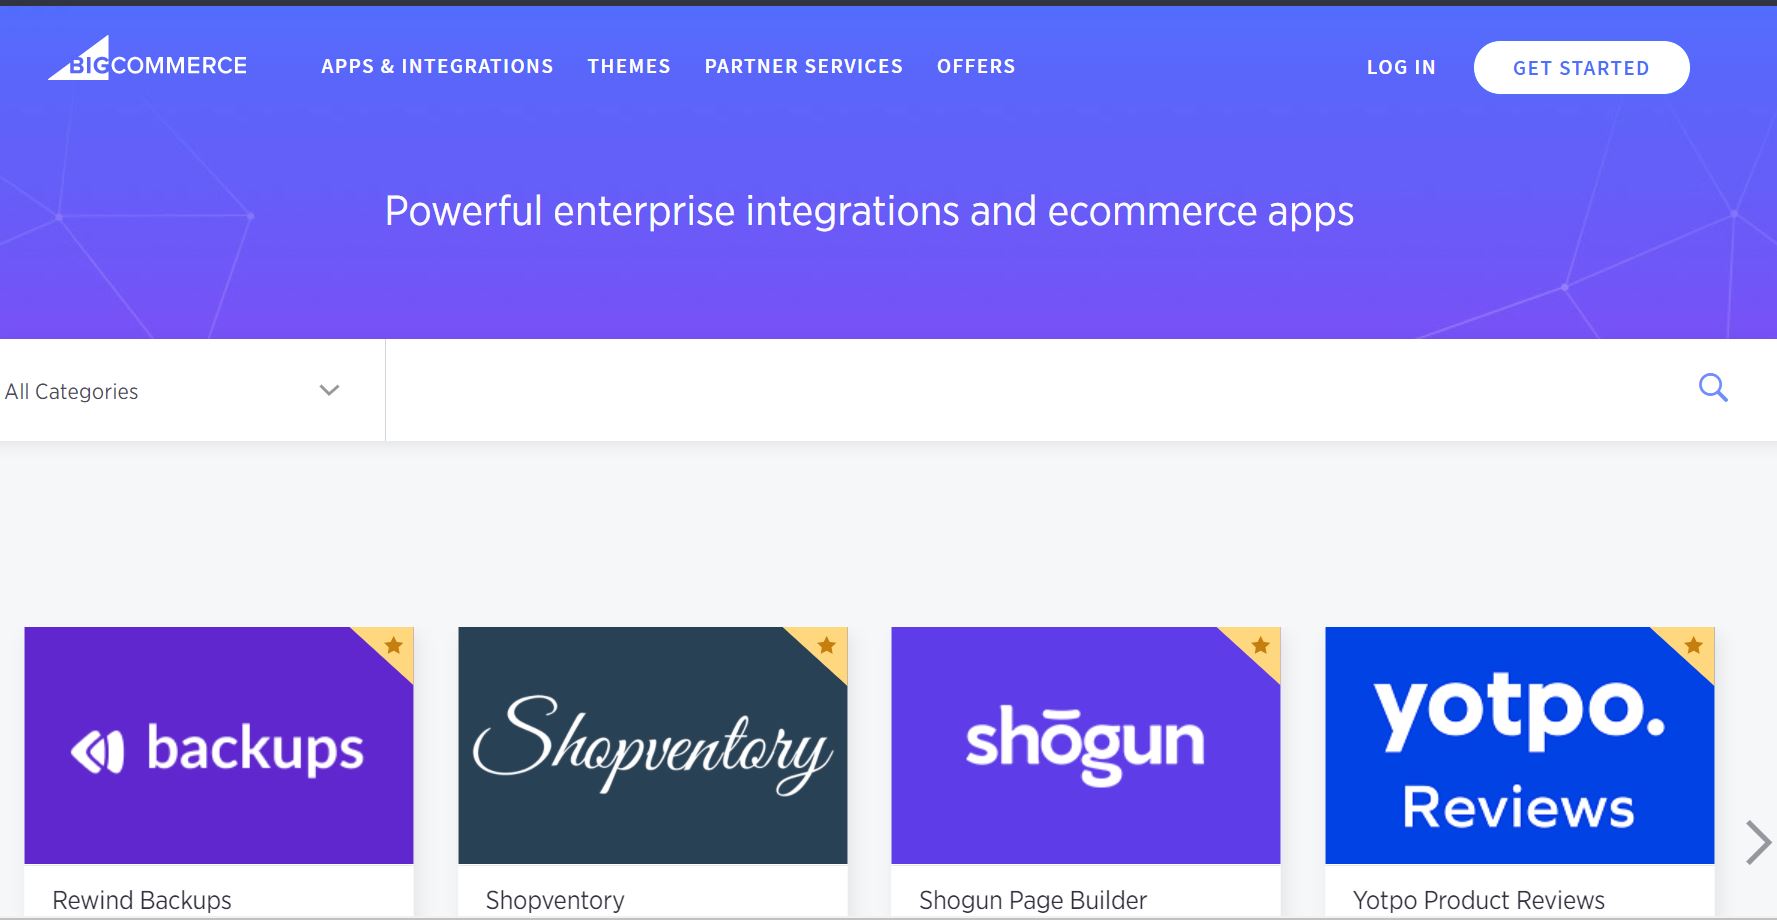
Task: Click the Shopventory title text
Action: (555, 900)
